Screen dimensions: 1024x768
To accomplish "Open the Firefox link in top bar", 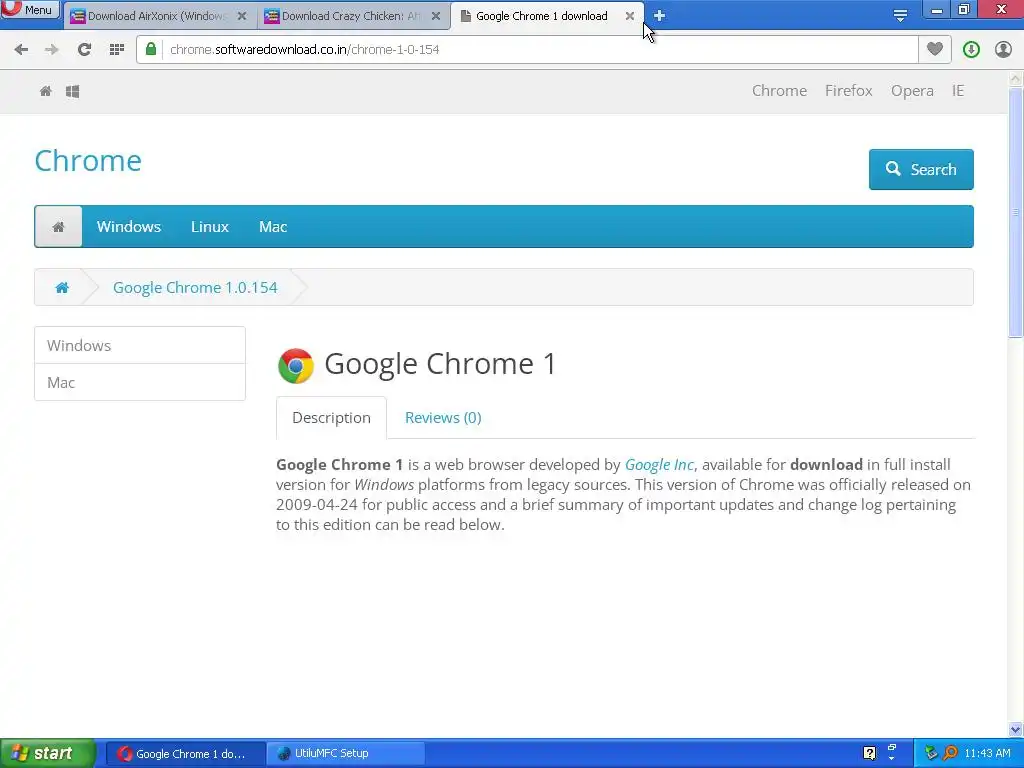I will pos(848,91).
